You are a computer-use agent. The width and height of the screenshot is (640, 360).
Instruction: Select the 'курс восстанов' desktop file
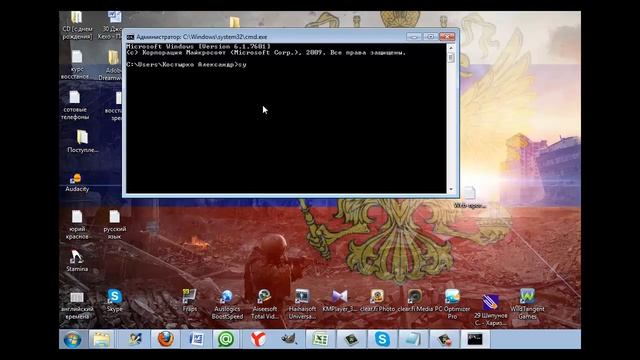click(x=75, y=64)
